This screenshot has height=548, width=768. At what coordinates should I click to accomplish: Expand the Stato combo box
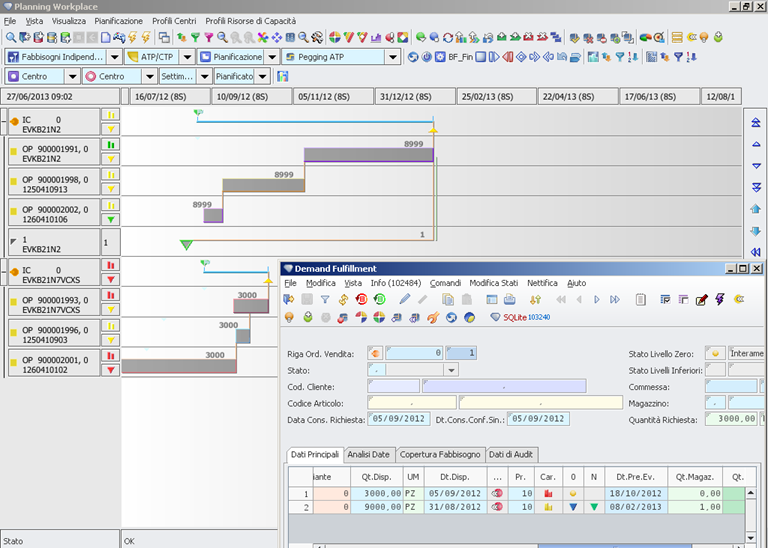(x=451, y=370)
